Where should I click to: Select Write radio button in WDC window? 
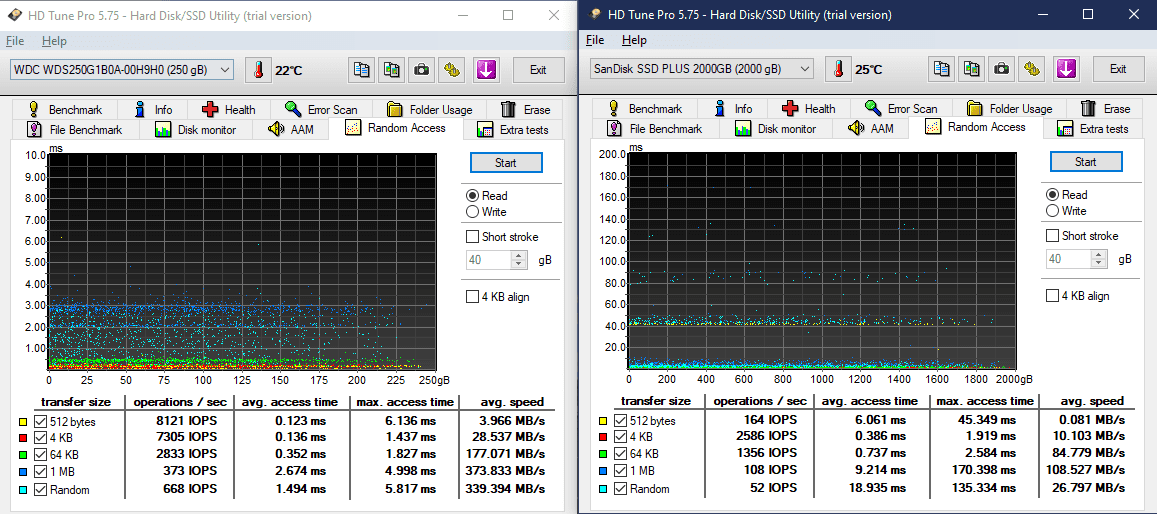(x=473, y=212)
